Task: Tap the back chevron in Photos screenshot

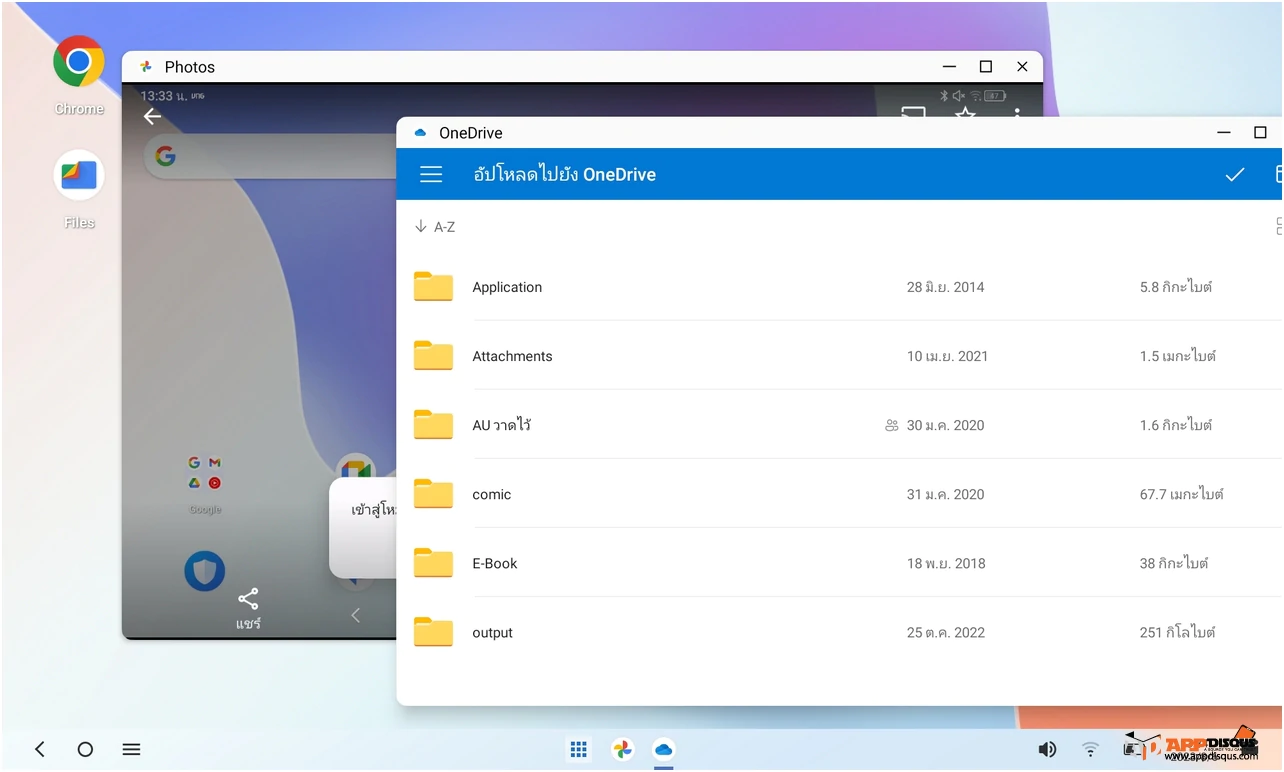Action: tap(356, 615)
